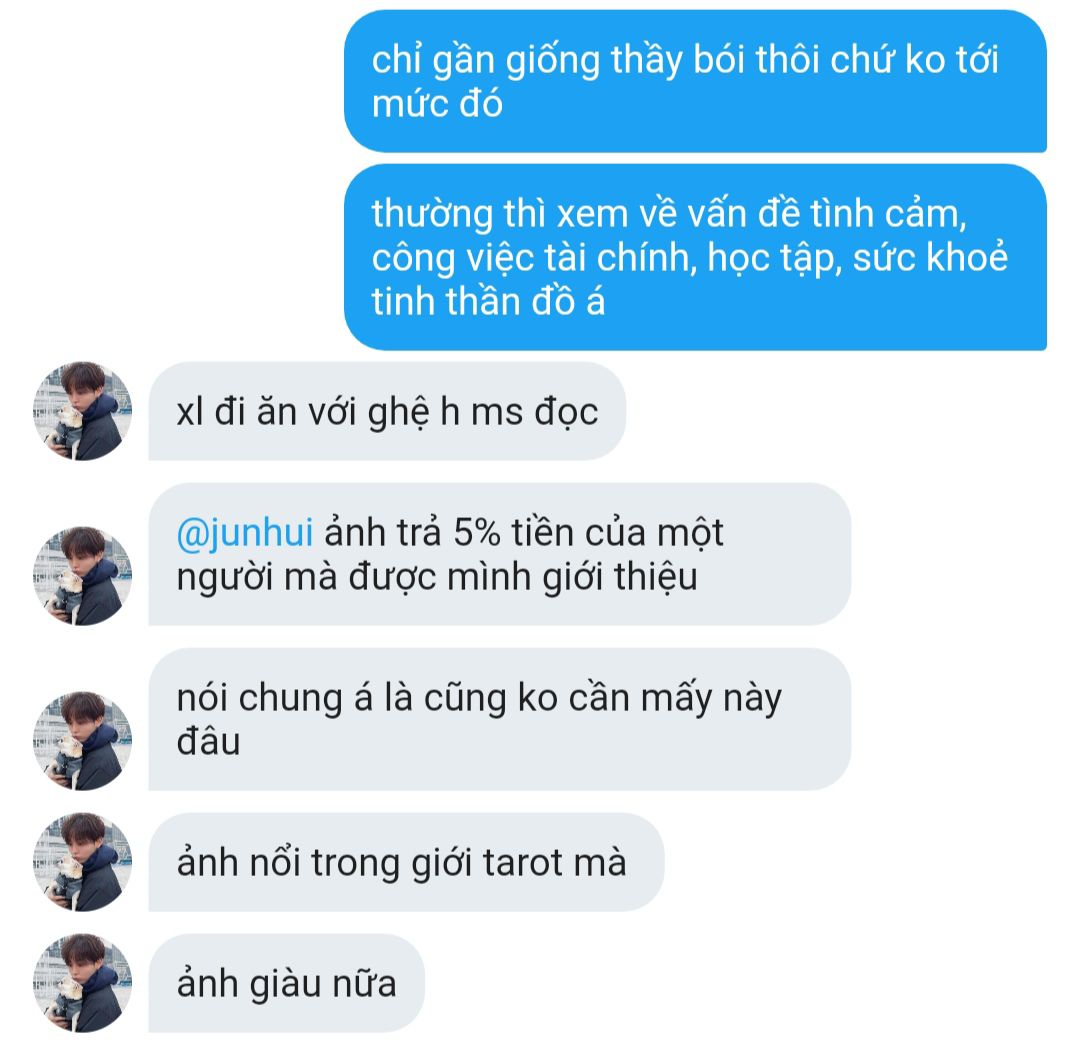Click the line "tinh thần đồ á"
This screenshot has width=1080, height=1050.
click(x=488, y=302)
